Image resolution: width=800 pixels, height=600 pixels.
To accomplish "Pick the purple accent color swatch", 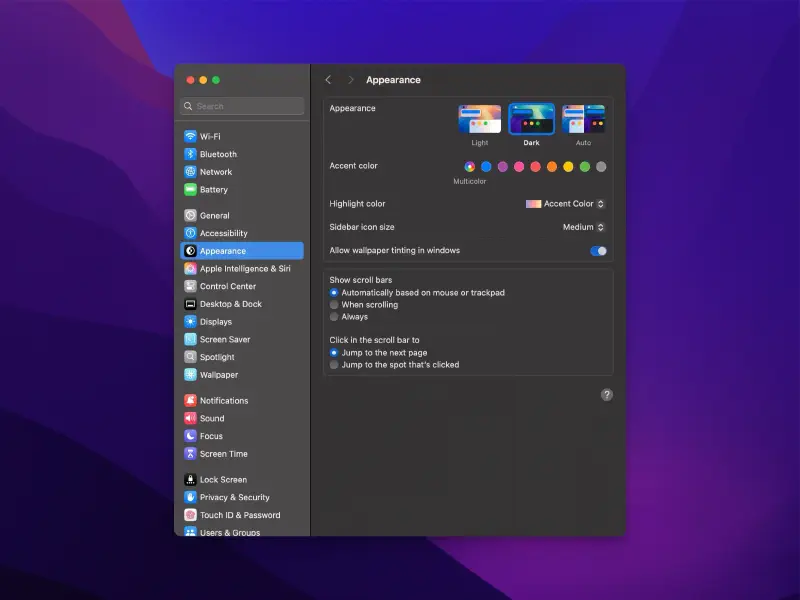I will 502,167.
